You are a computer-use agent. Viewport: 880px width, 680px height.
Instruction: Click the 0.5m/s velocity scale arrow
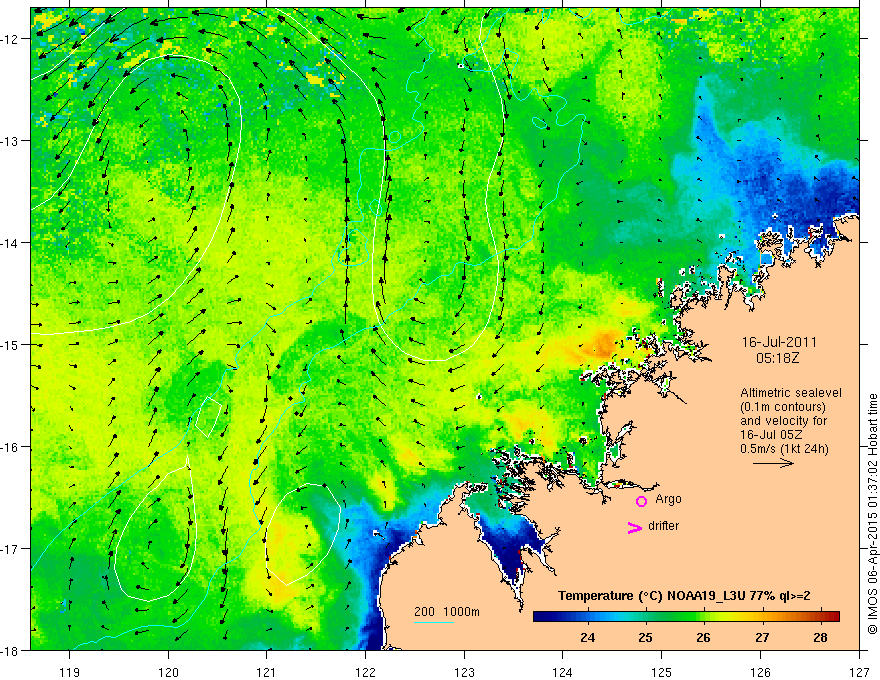point(773,463)
